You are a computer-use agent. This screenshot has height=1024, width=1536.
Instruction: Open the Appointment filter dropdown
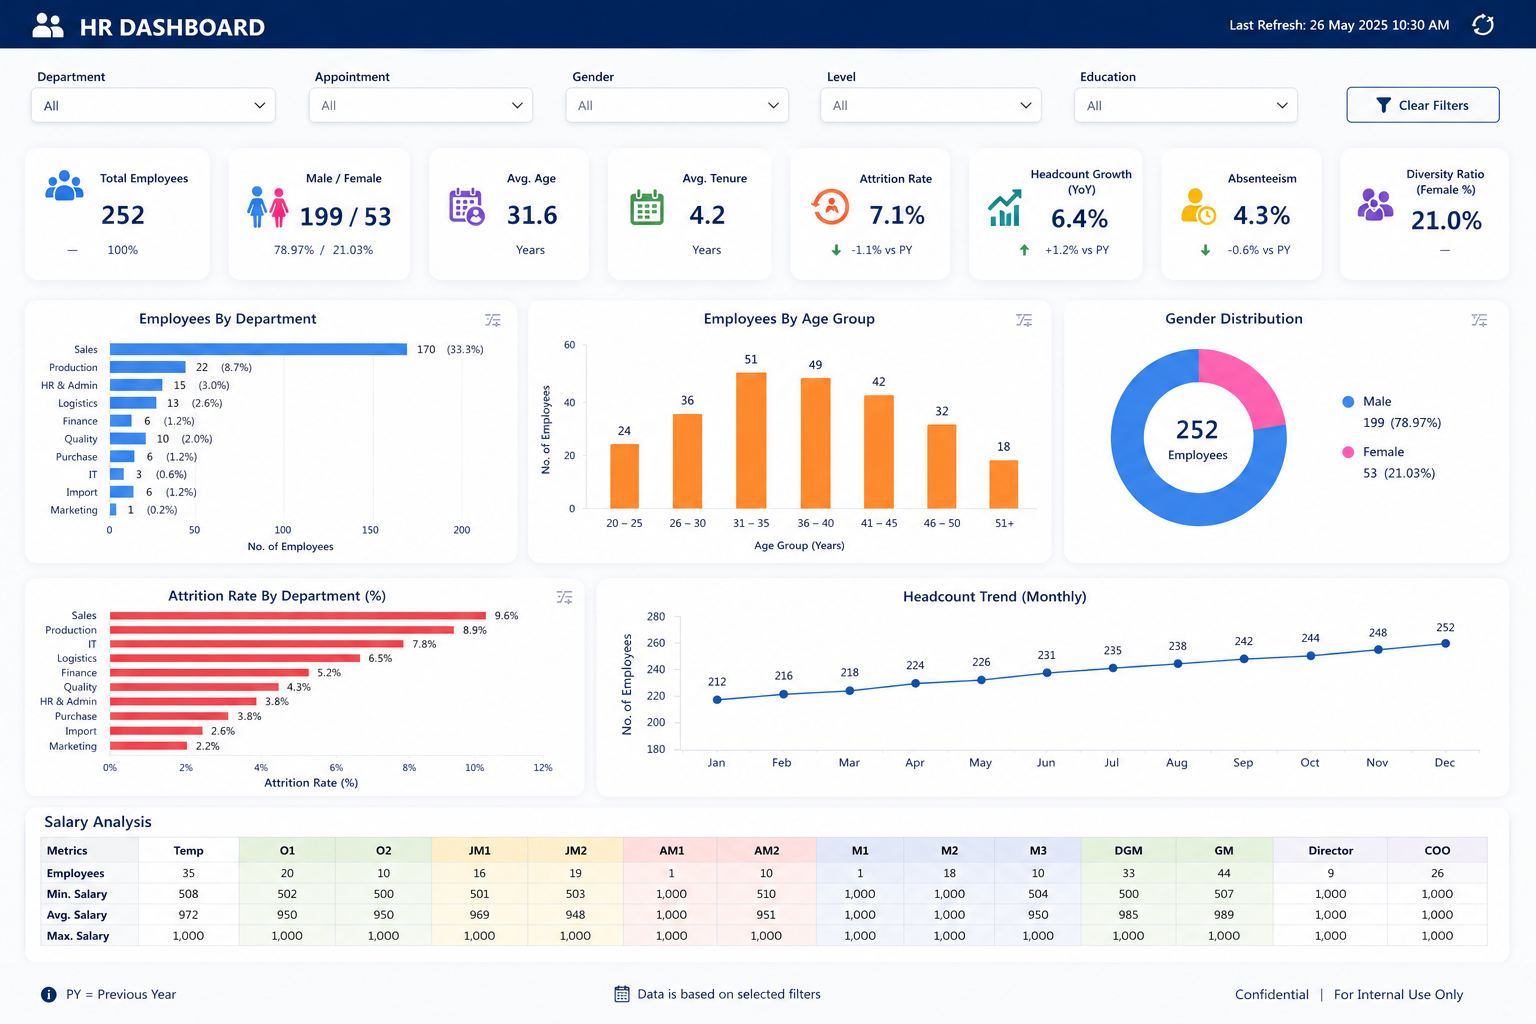421,105
